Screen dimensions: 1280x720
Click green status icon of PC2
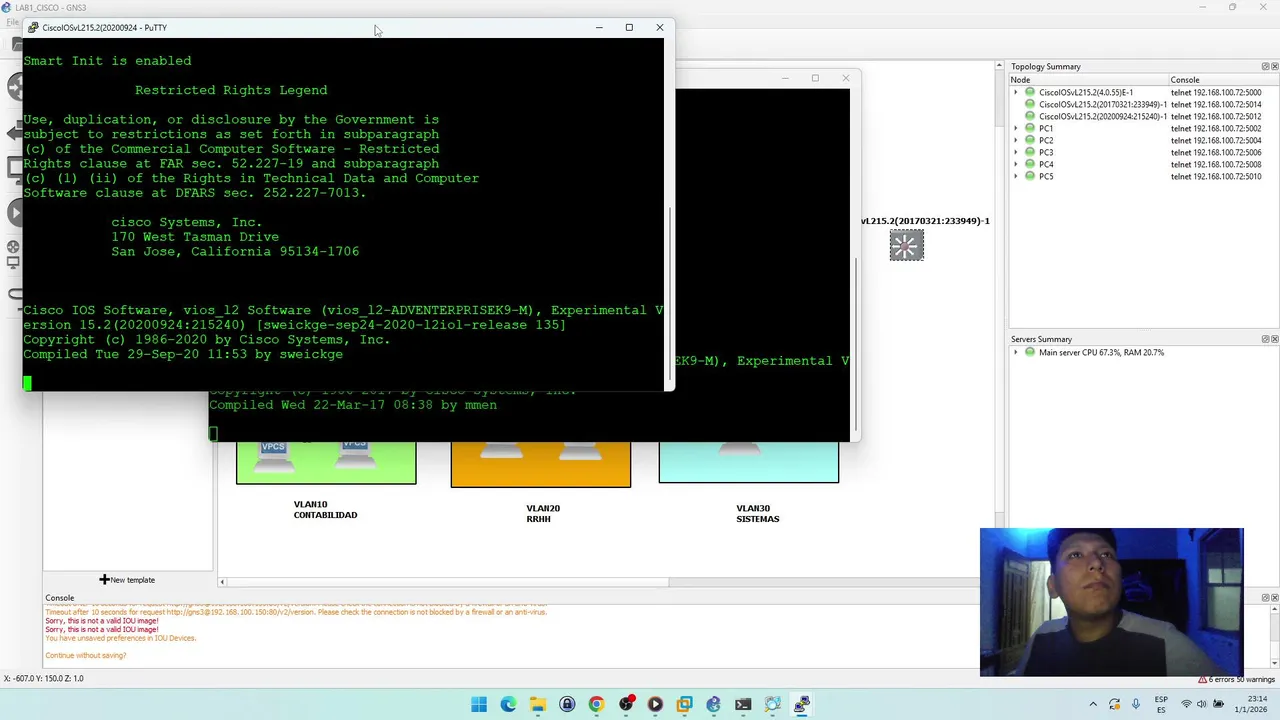point(1030,140)
